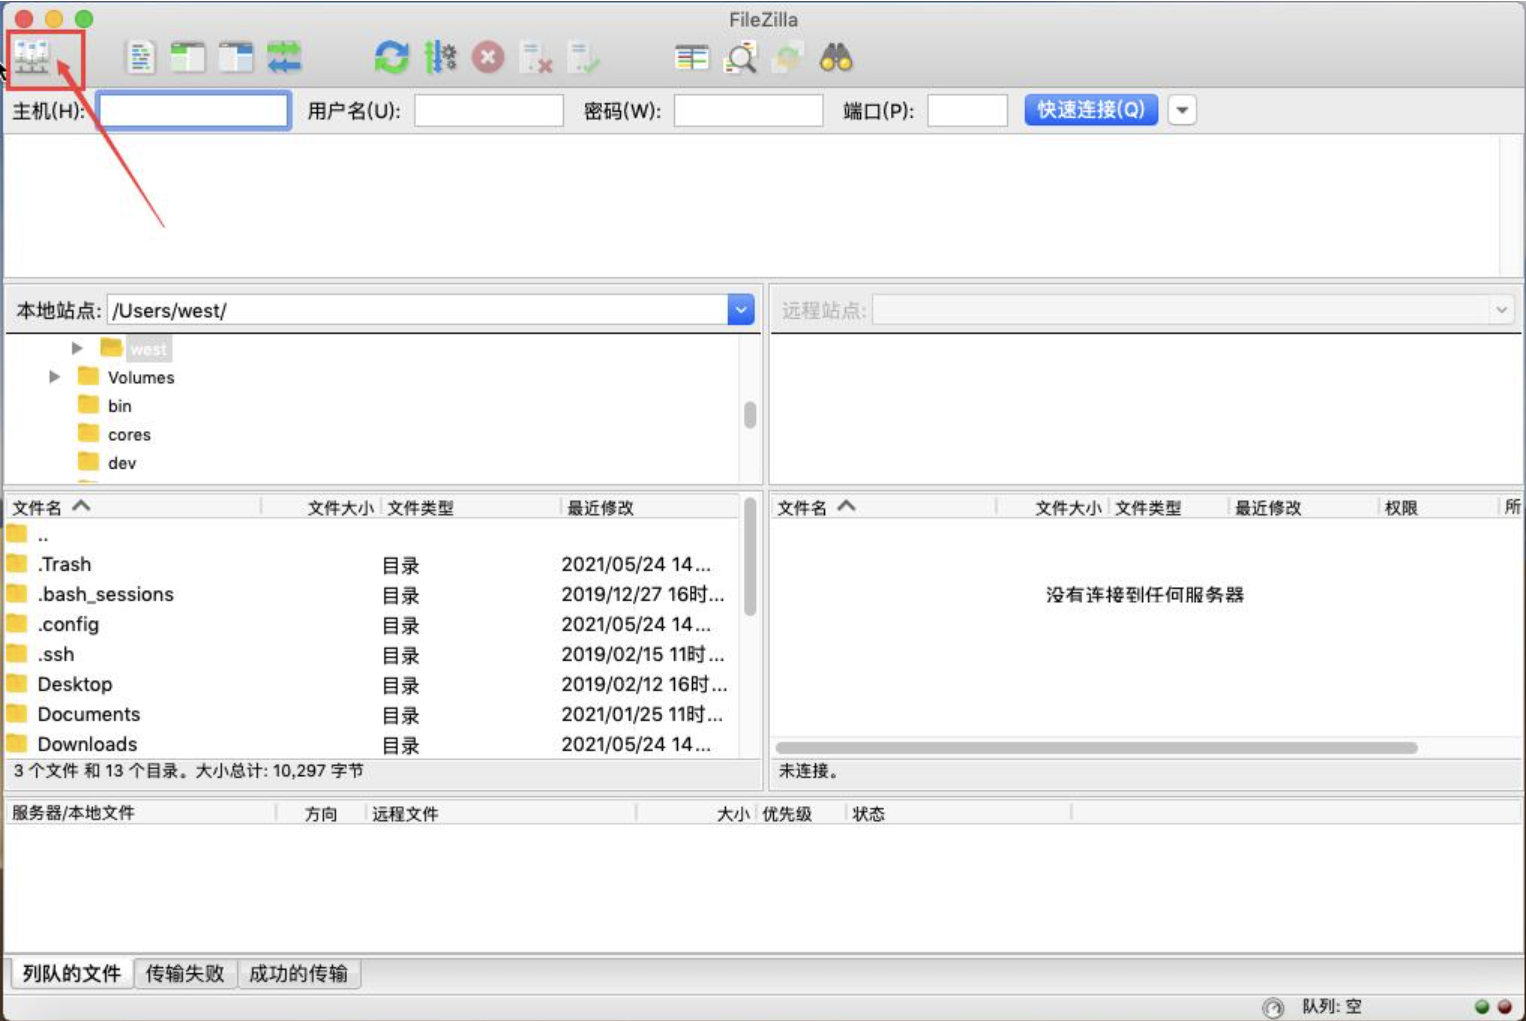Open the Site Manager icon
The height and width of the screenshot is (1021, 1526).
(32, 58)
